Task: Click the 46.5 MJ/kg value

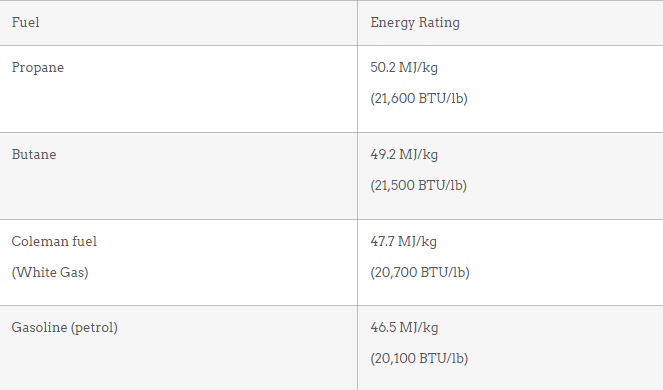Action: tap(404, 327)
